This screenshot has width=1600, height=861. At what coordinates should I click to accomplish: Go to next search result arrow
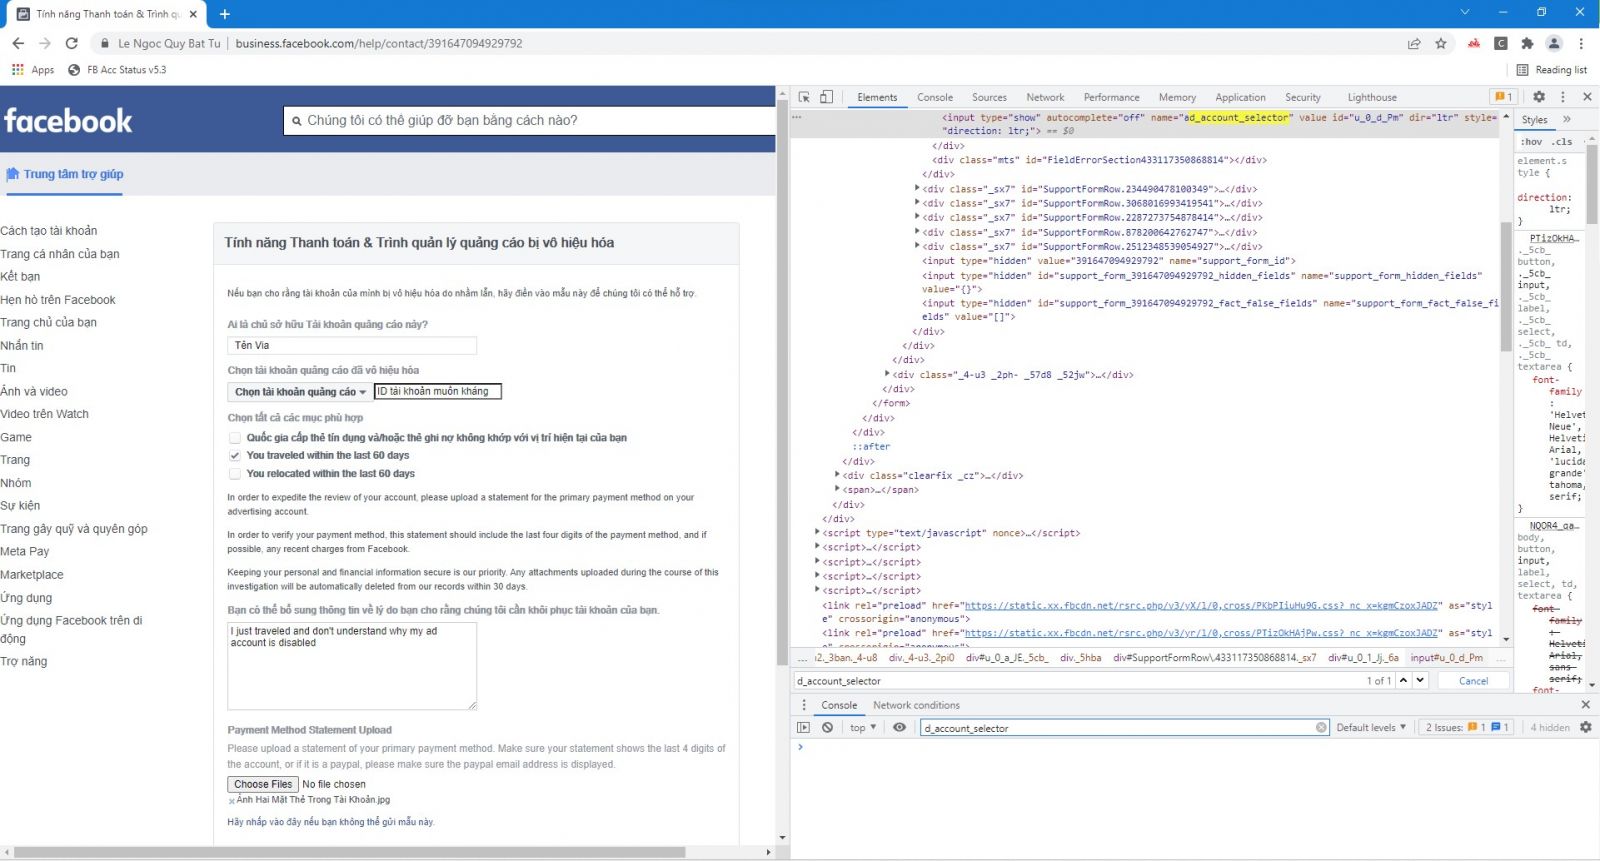click(1420, 680)
